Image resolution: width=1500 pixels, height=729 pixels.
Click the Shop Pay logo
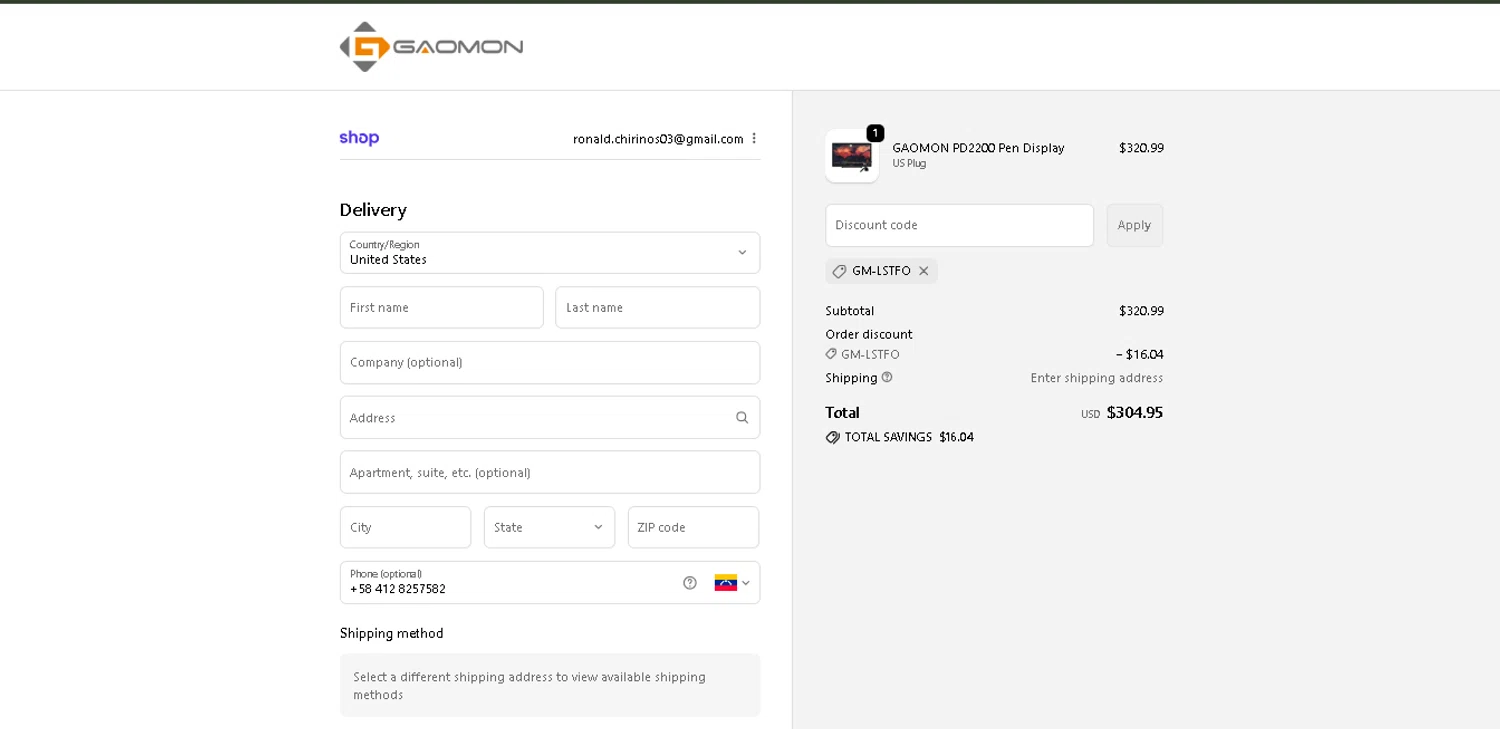pyautogui.click(x=359, y=138)
